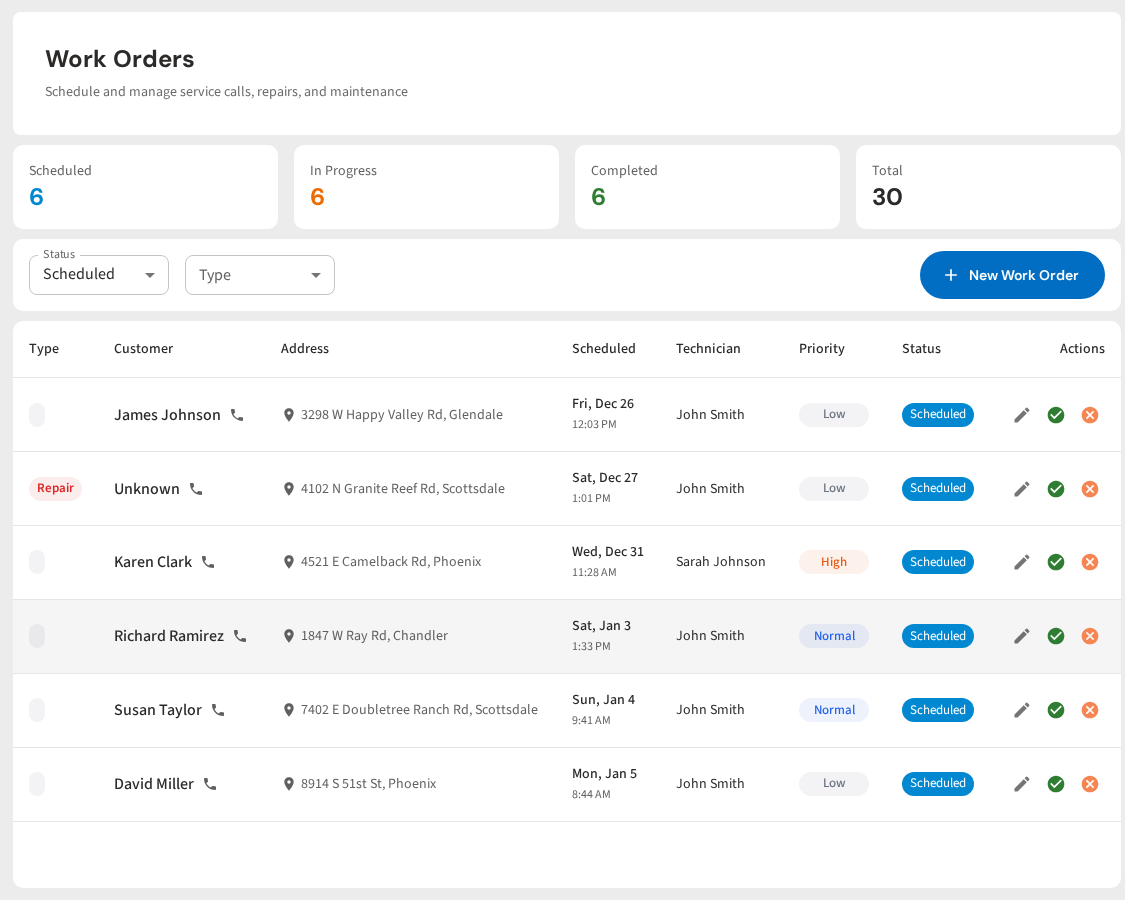Call David Miller using the phone icon

click(210, 784)
